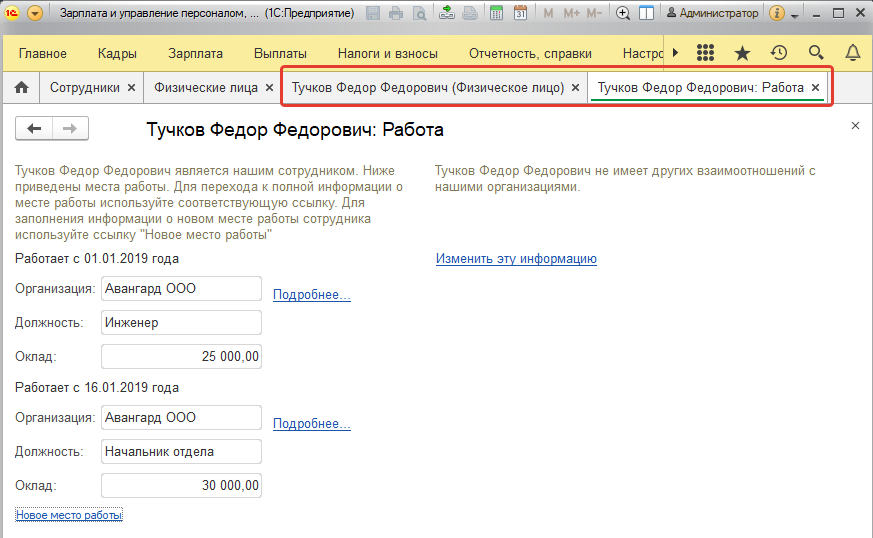Expand hidden sections with the arrow
This screenshot has width=873, height=538.
pos(675,53)
